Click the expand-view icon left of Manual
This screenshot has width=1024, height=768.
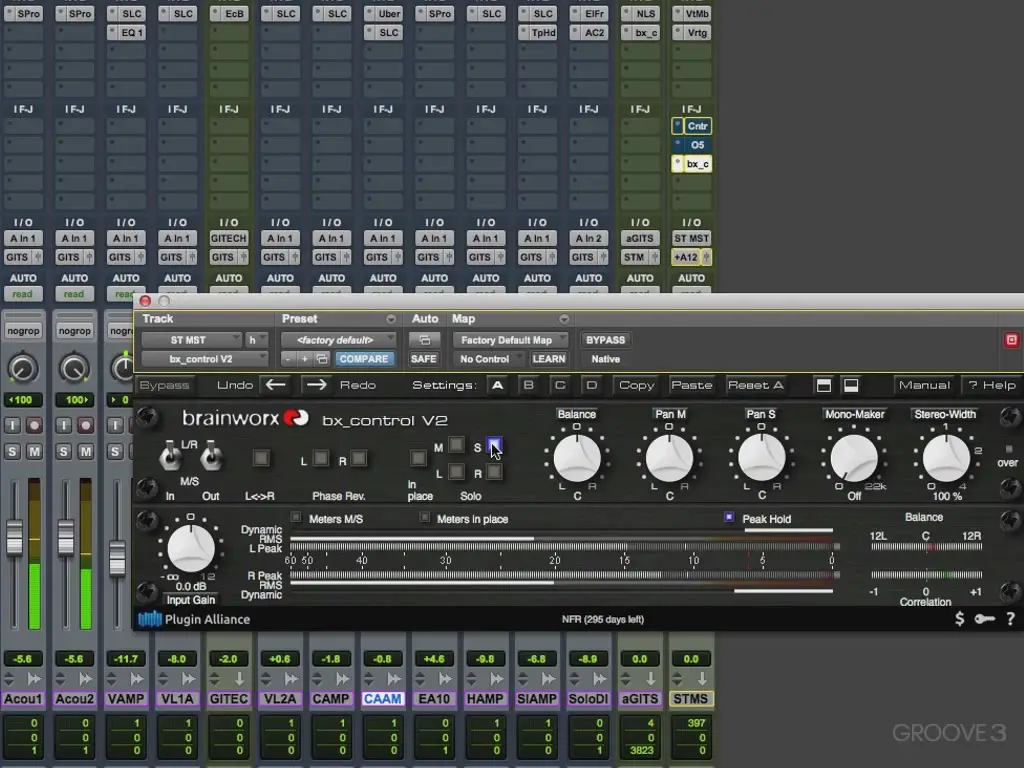(x=824, y=385)
